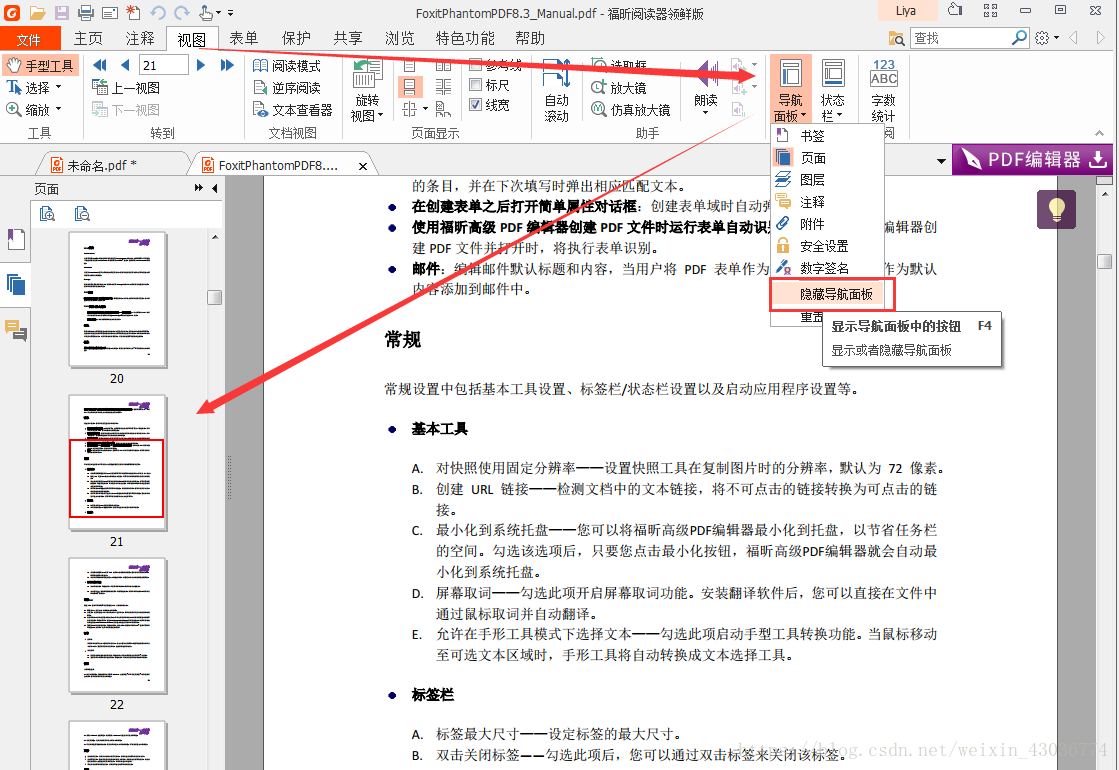This screenshot has height=770, width=1119.
Task: Click Previous View (上一视图) button
Action: pos(126,88)
